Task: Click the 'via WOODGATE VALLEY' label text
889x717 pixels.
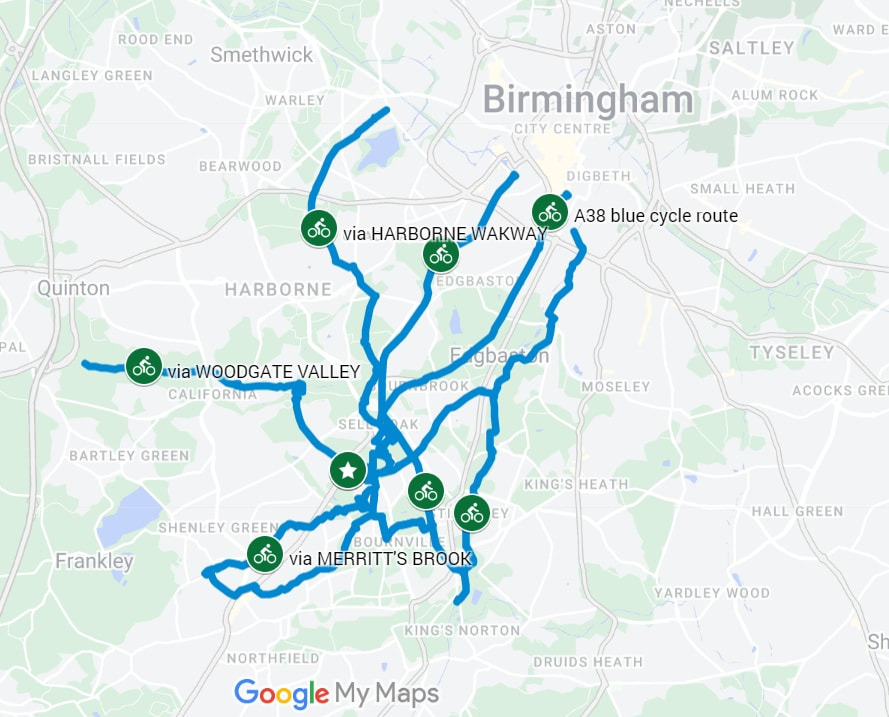Action: tap(264, 372)
